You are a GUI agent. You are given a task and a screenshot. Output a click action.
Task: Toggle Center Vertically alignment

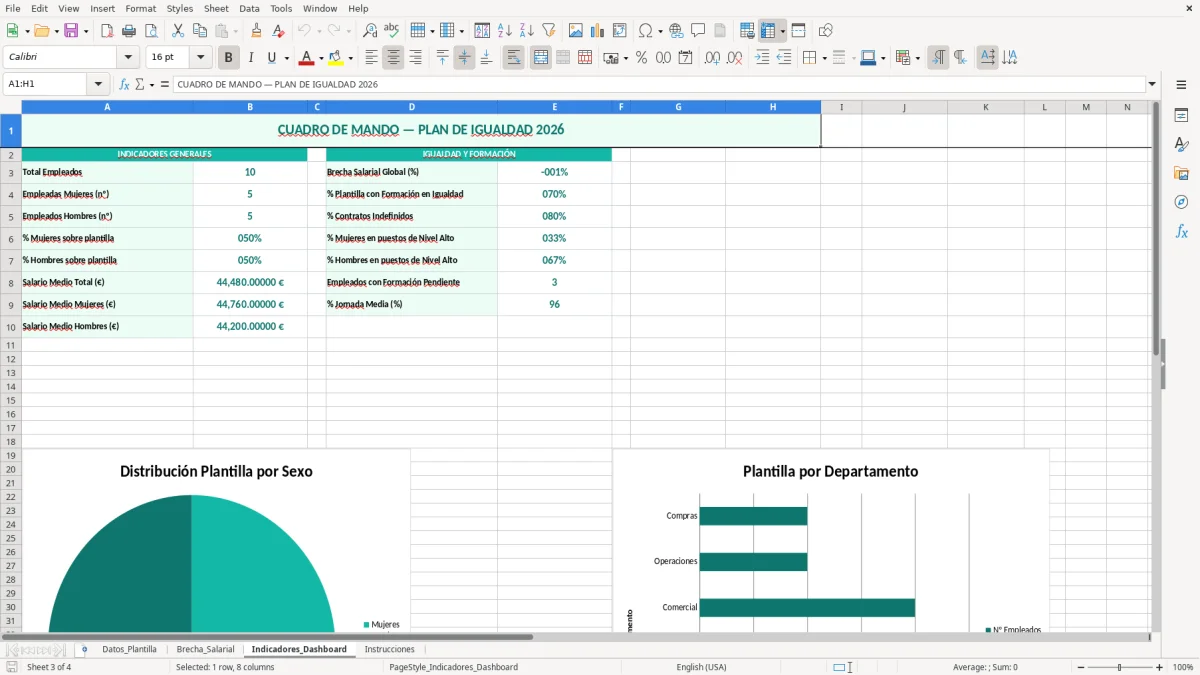point(464,58)
